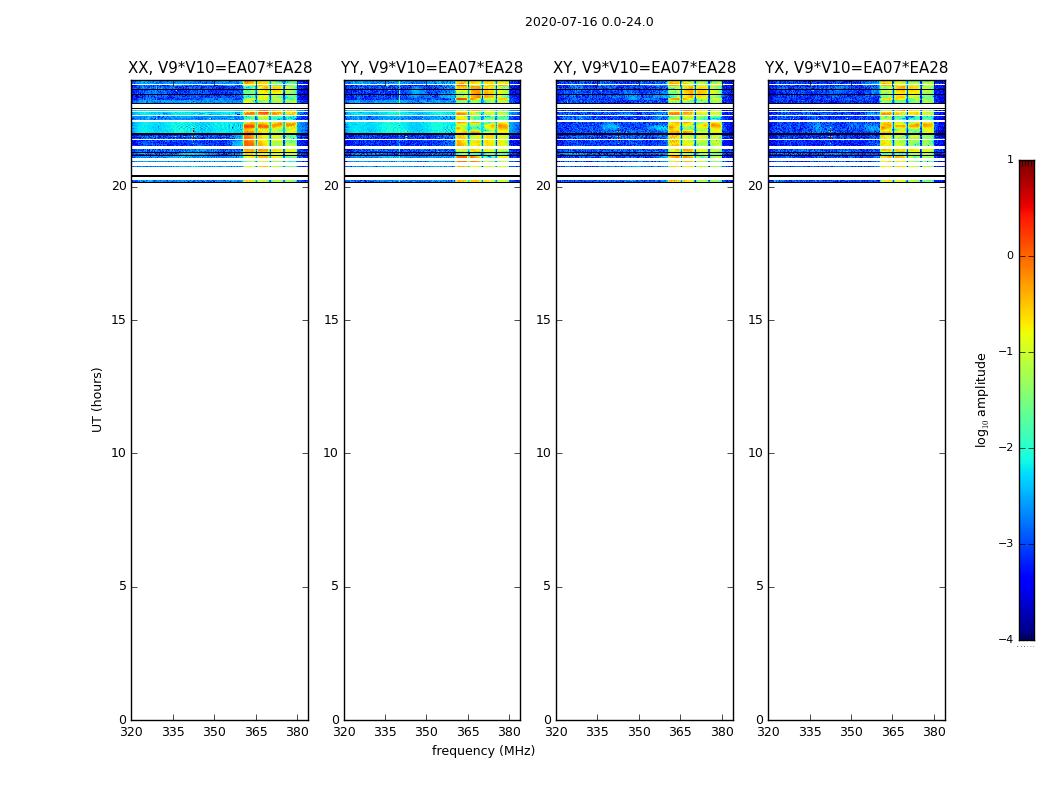Click the 350 tick on XY frequency axis
Image resolution: width=1050 pixels, height=800 pixels.
pos(639,732)
